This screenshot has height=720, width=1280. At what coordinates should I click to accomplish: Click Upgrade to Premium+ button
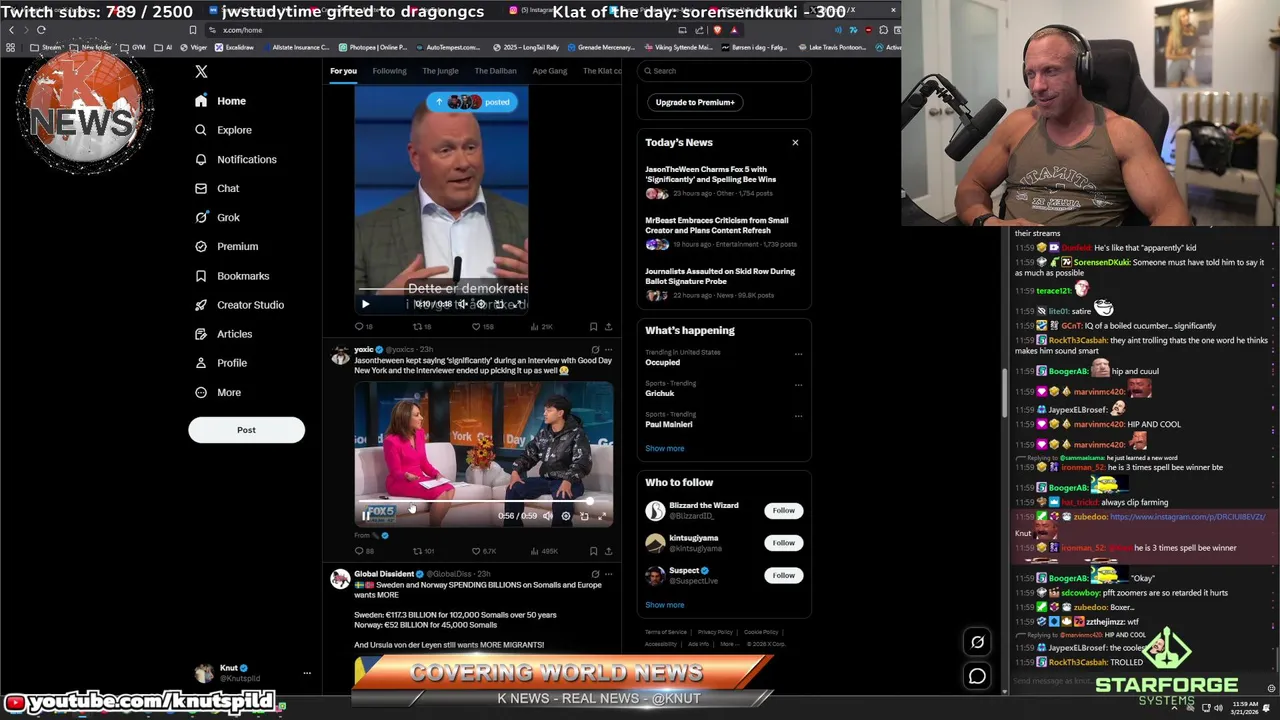click(x=695, y=102)
